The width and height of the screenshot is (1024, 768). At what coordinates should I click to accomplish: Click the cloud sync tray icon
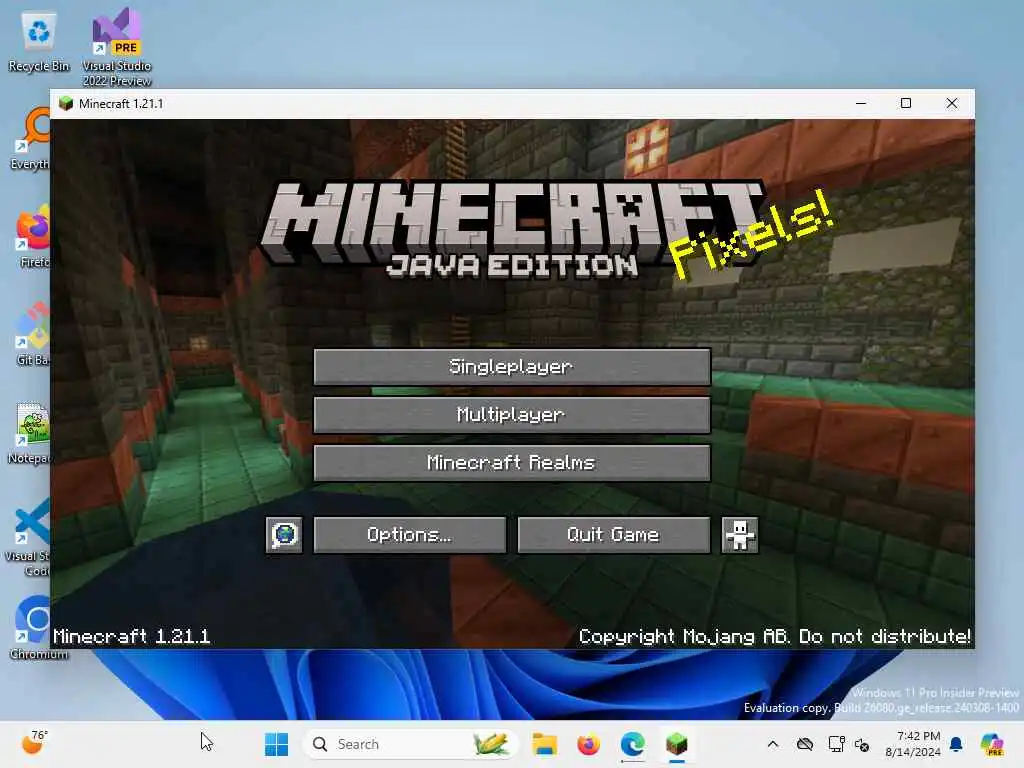805,744
